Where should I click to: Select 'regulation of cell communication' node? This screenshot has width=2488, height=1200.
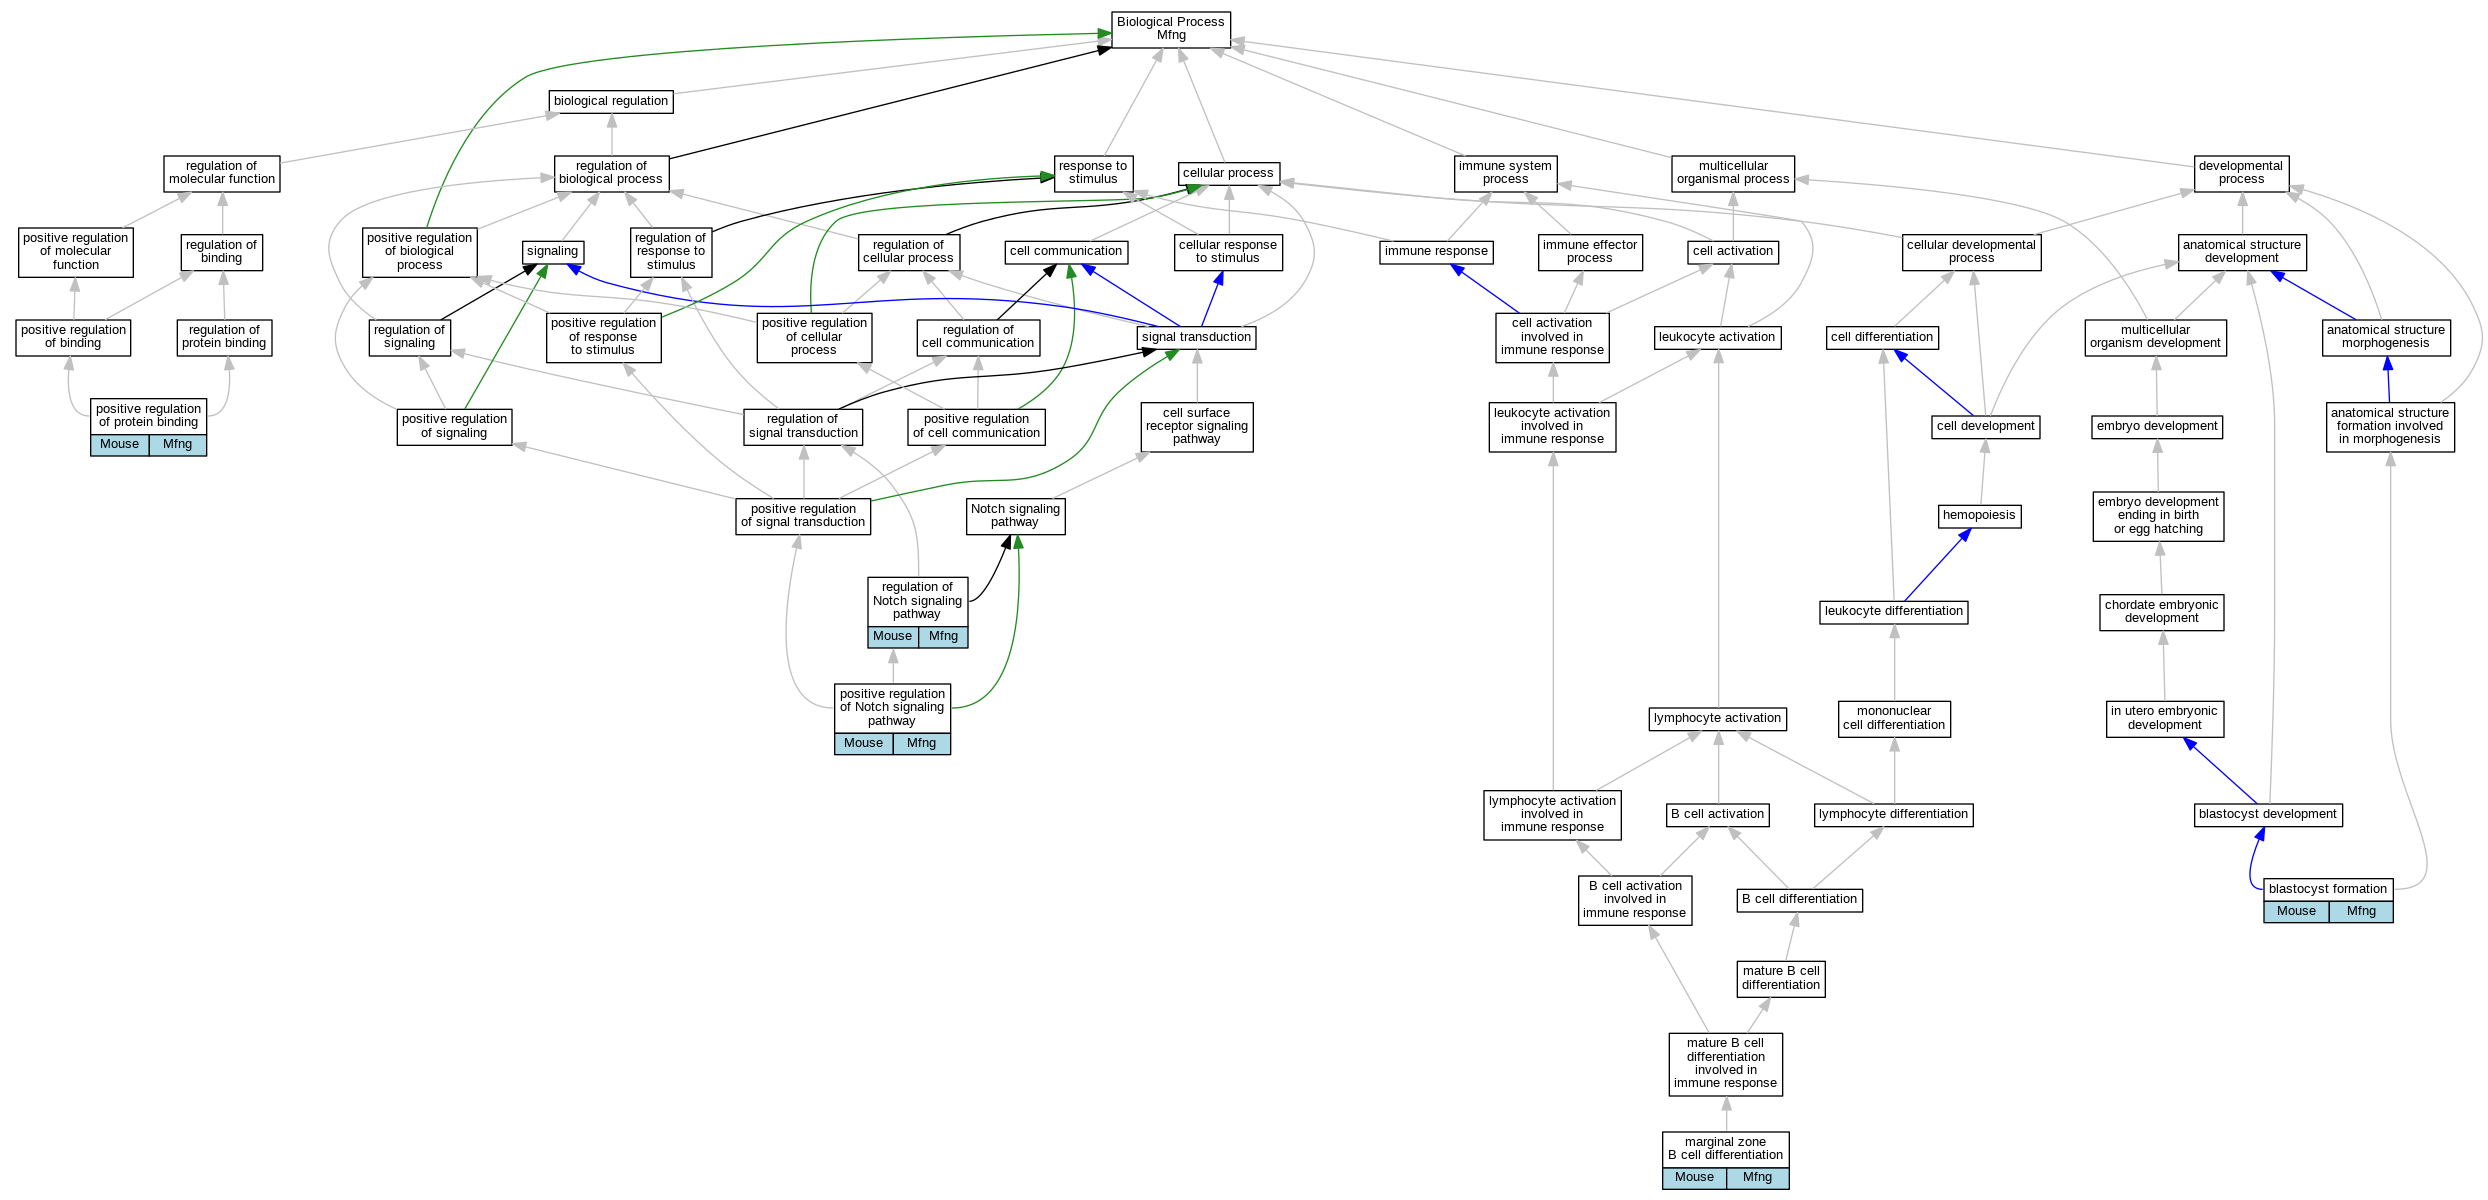click(978, 337)
